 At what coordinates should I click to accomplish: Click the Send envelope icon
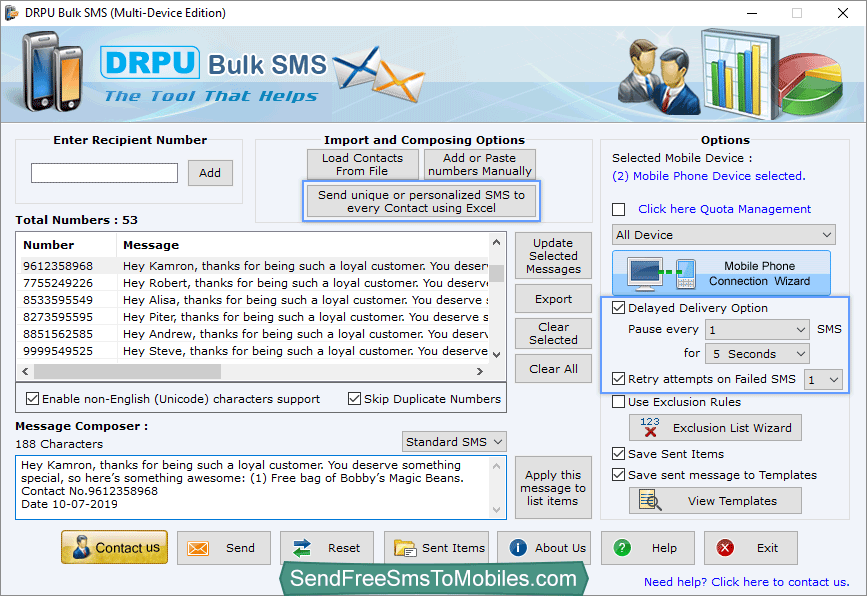click(198, 548)
